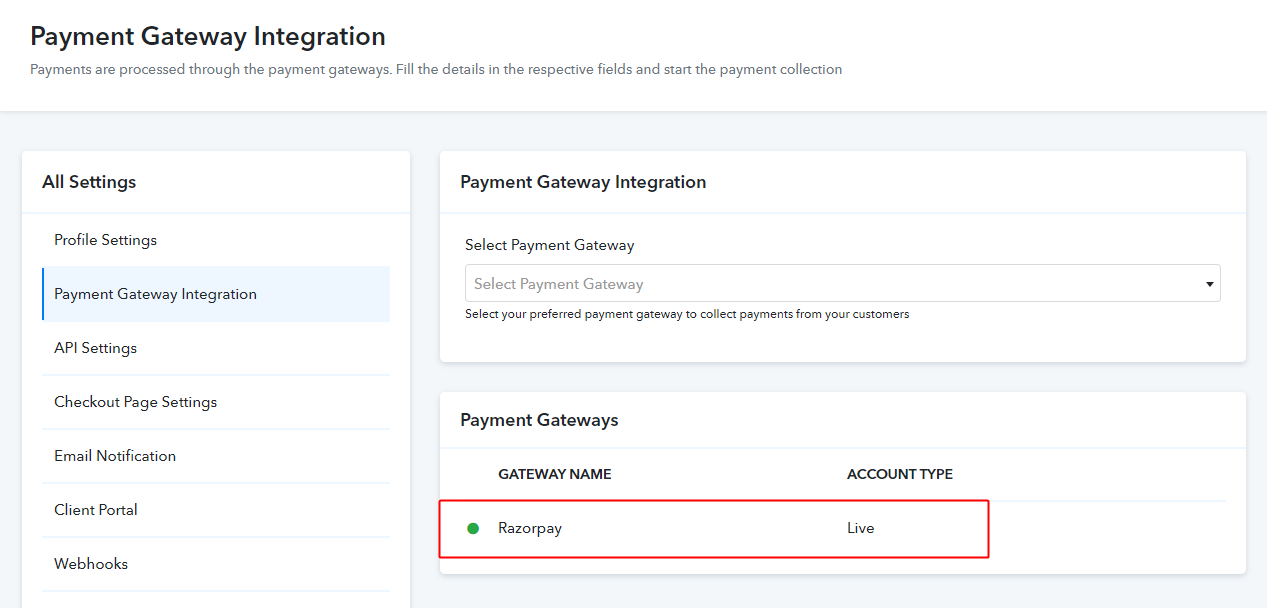The width and height of the screenshot is (1267, 608).
Task: Select Payment Gateway Integration in the sidebar
Action: pos(155,294)
